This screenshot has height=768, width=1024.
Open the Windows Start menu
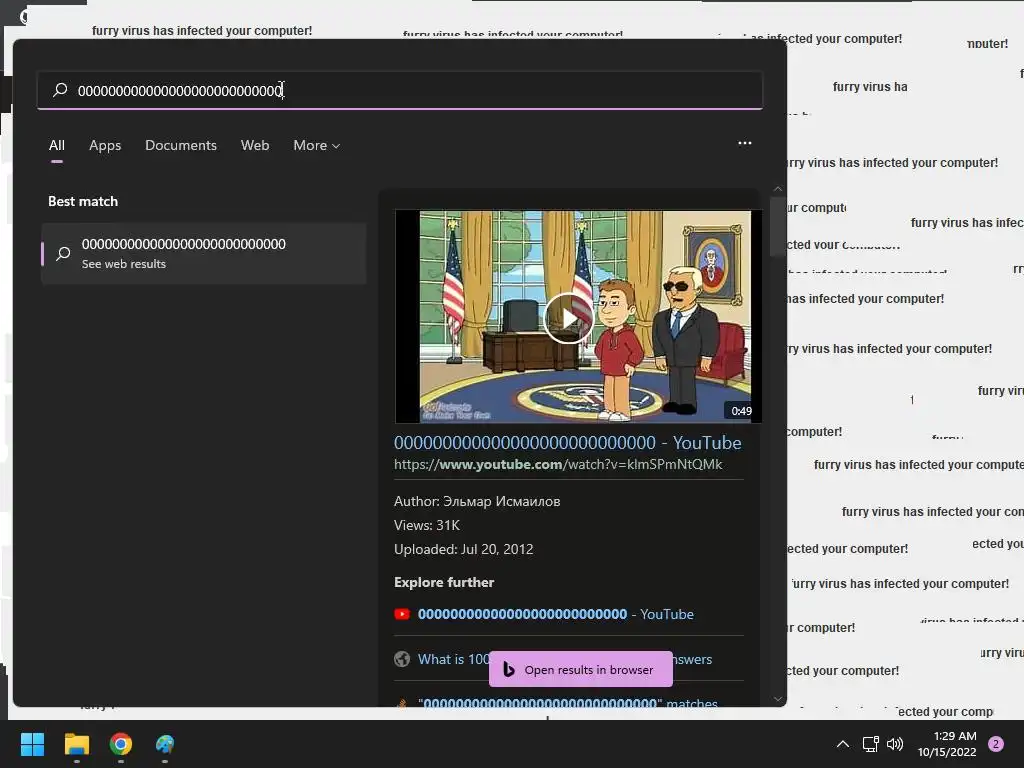point(32,744)
